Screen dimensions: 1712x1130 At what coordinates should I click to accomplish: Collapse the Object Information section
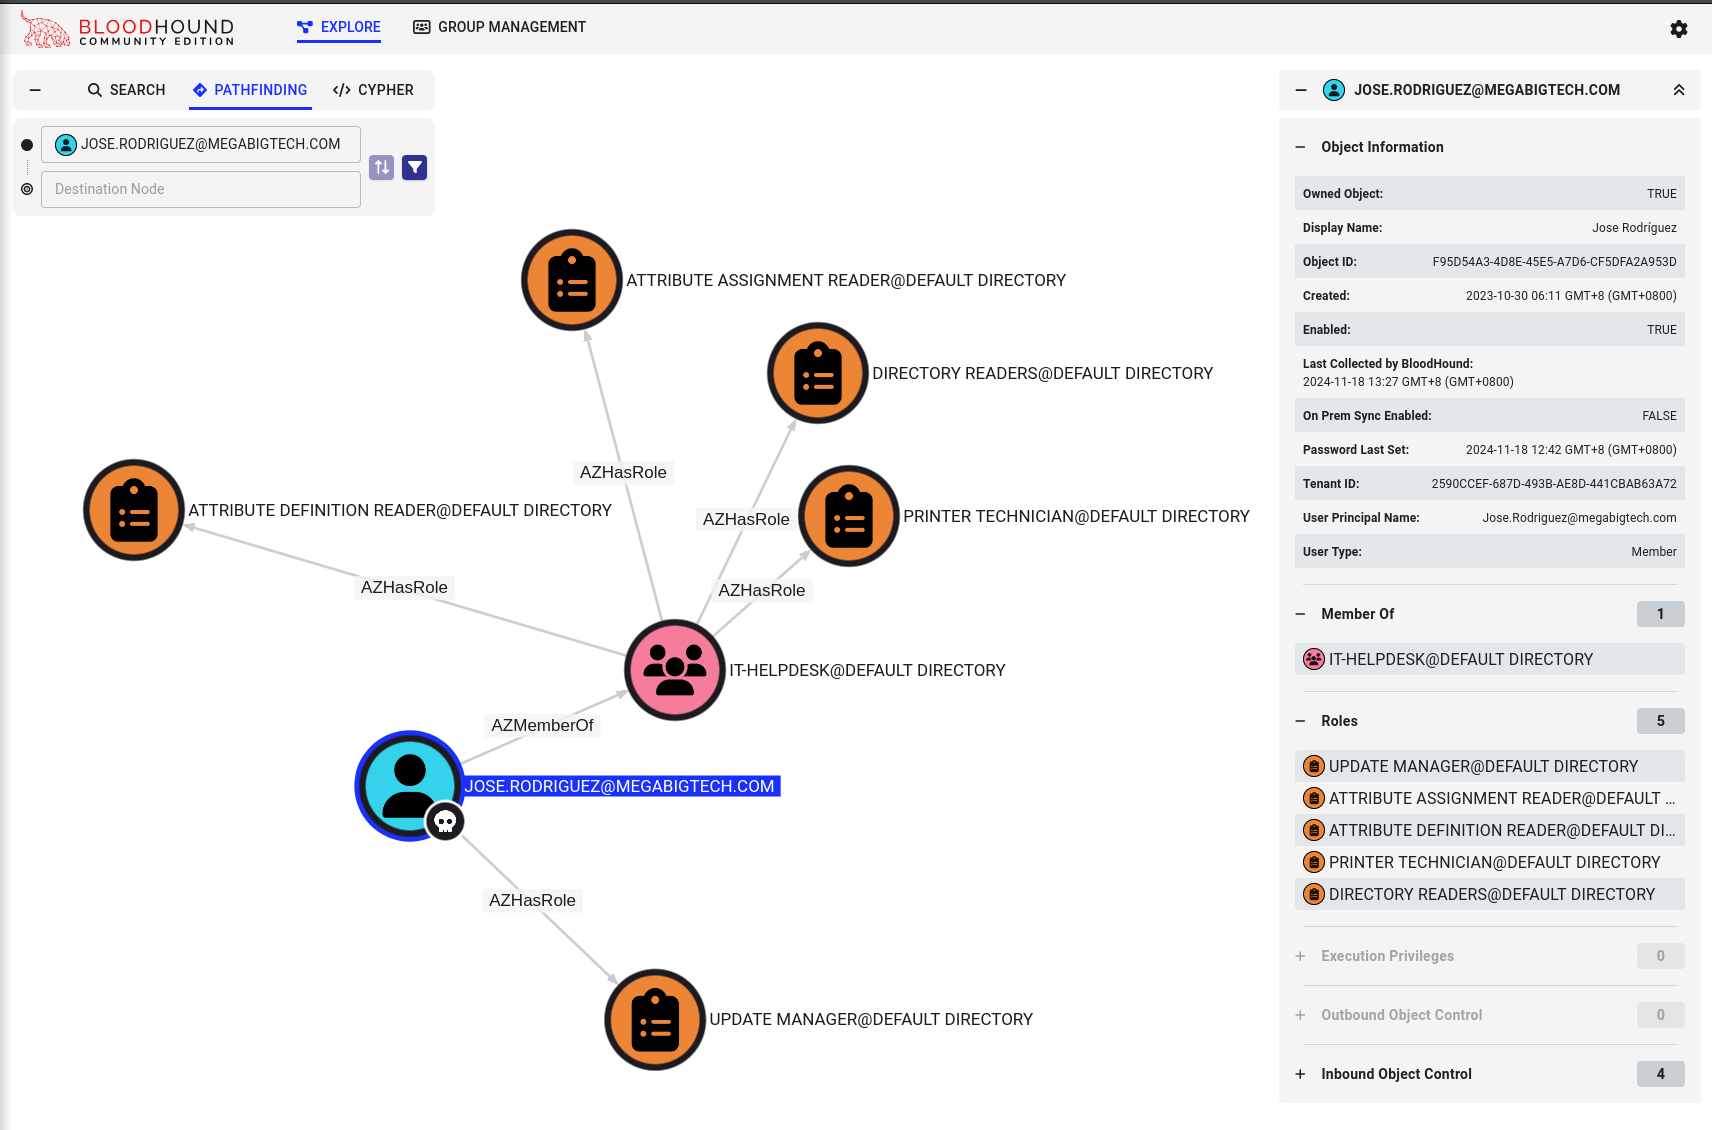[1300, 147]
